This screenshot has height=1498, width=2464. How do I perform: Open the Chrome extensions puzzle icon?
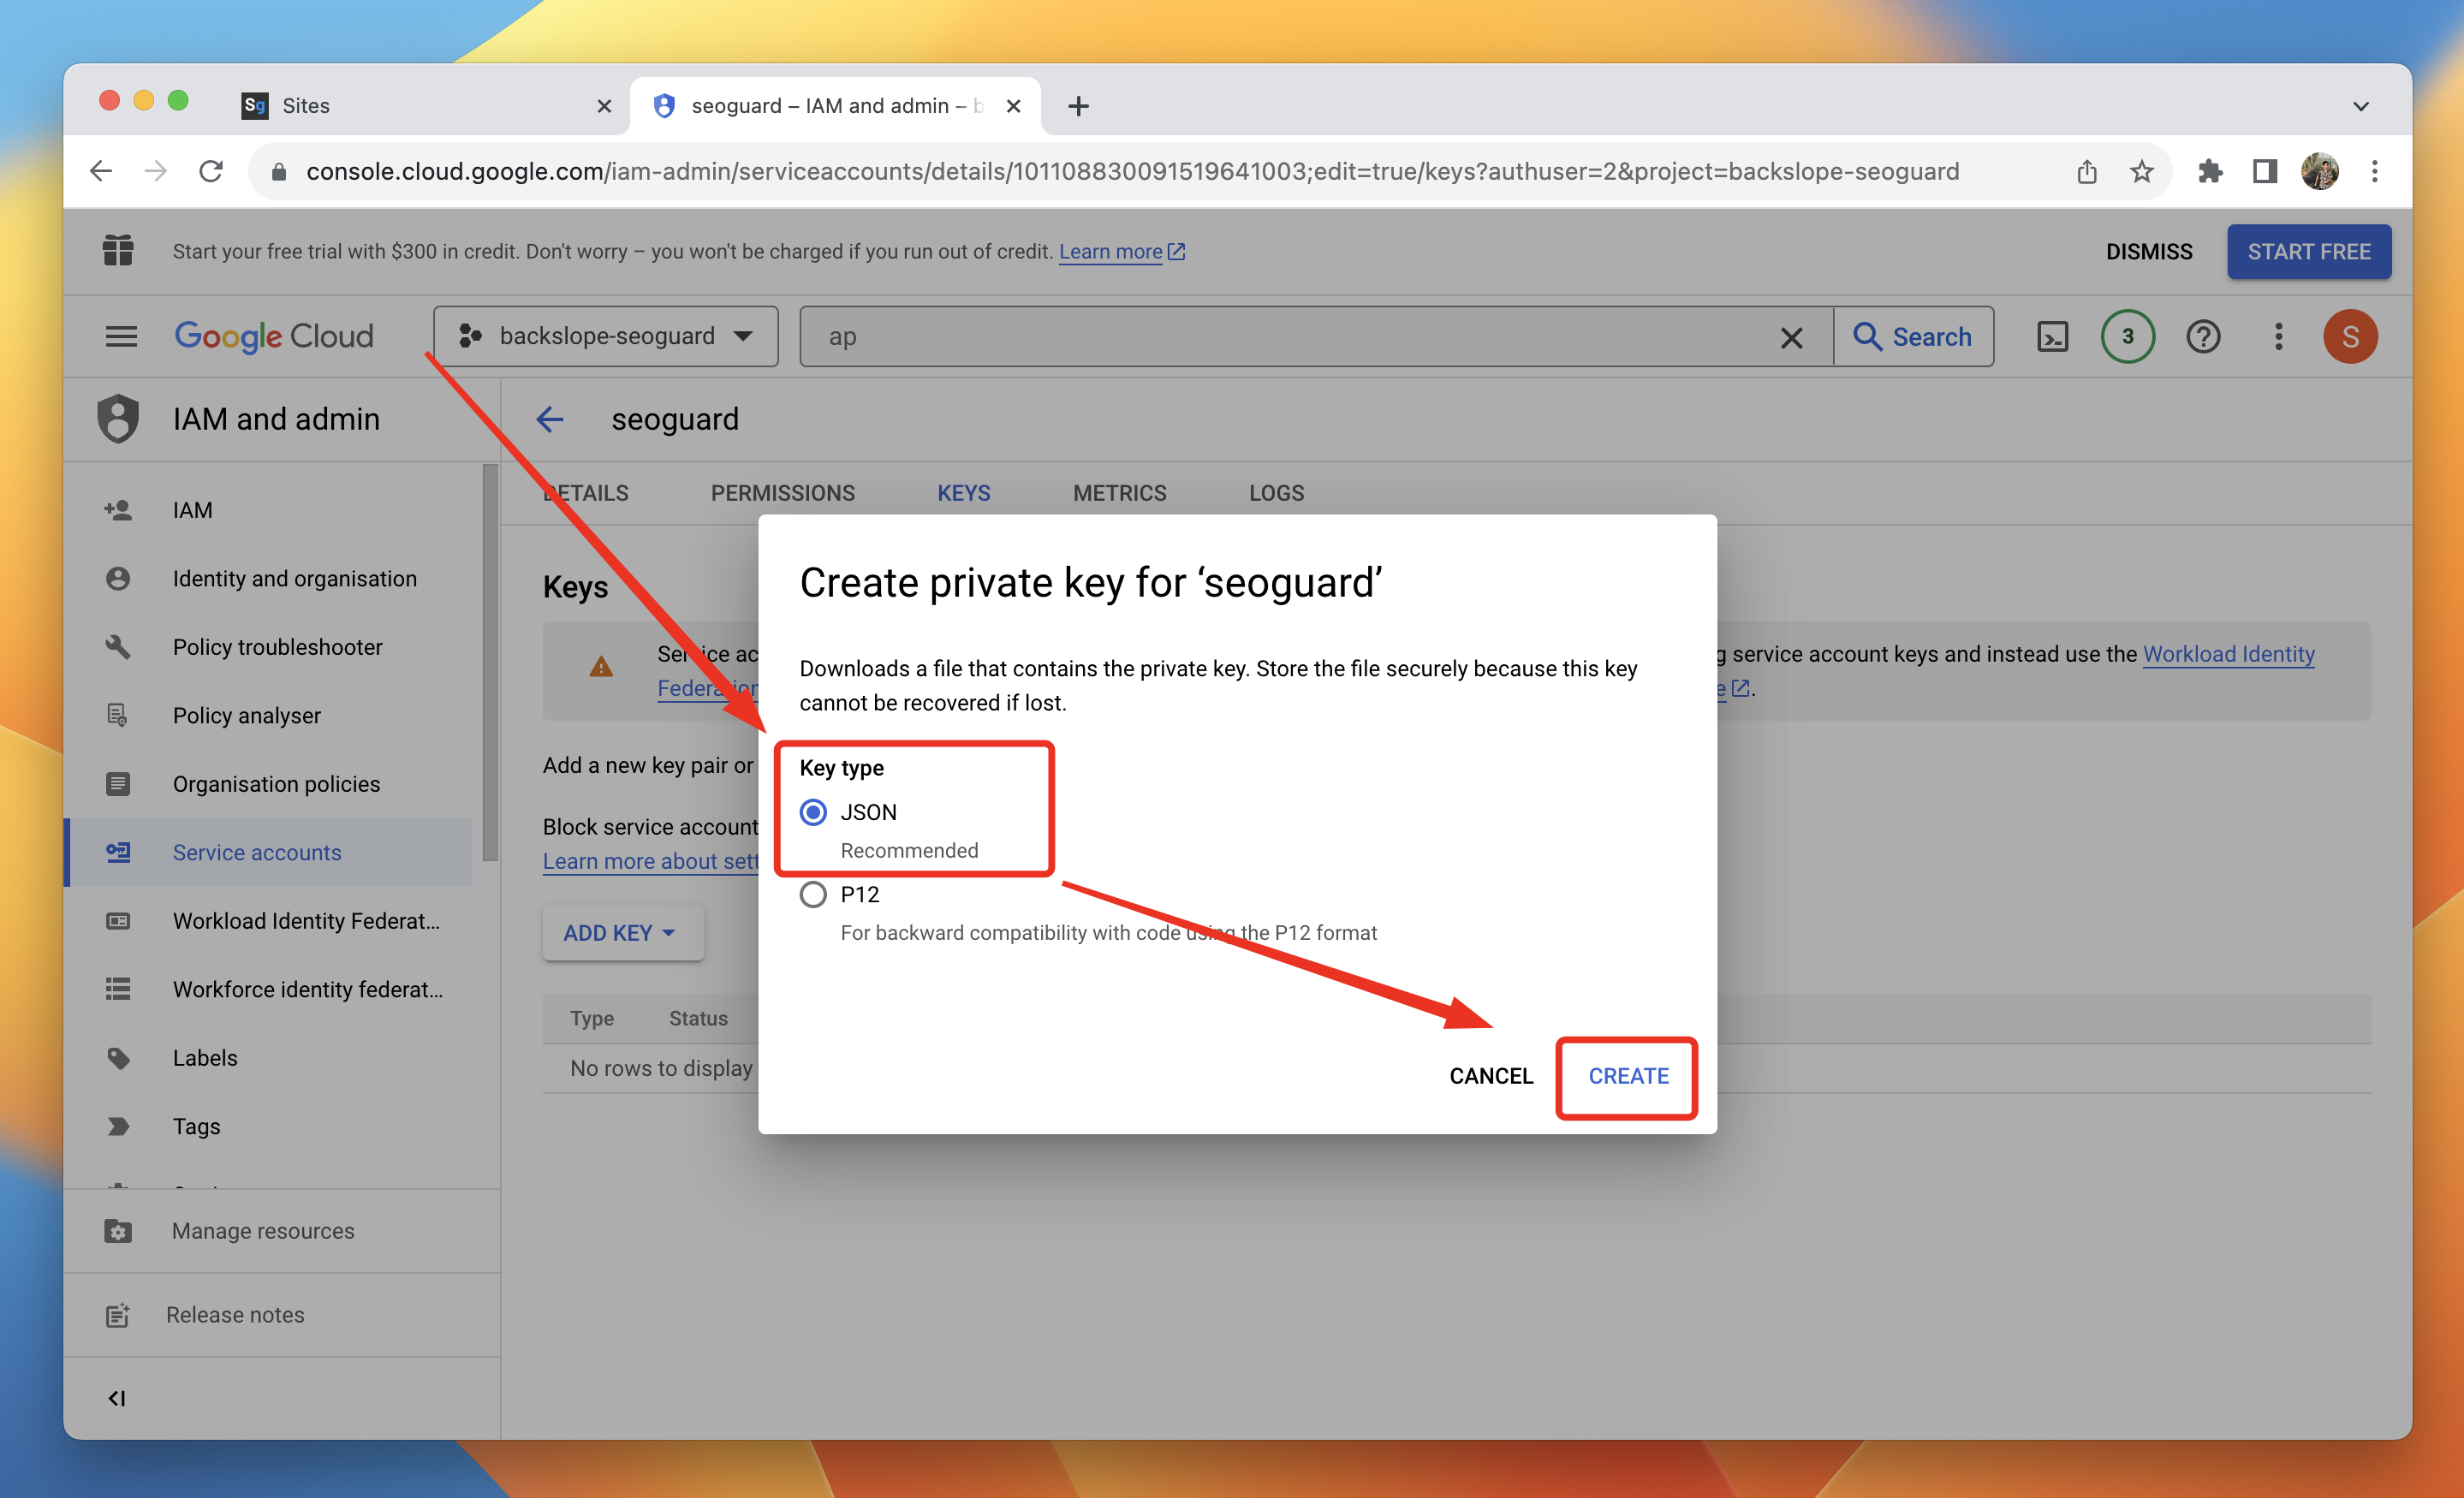coord(2209,172)
